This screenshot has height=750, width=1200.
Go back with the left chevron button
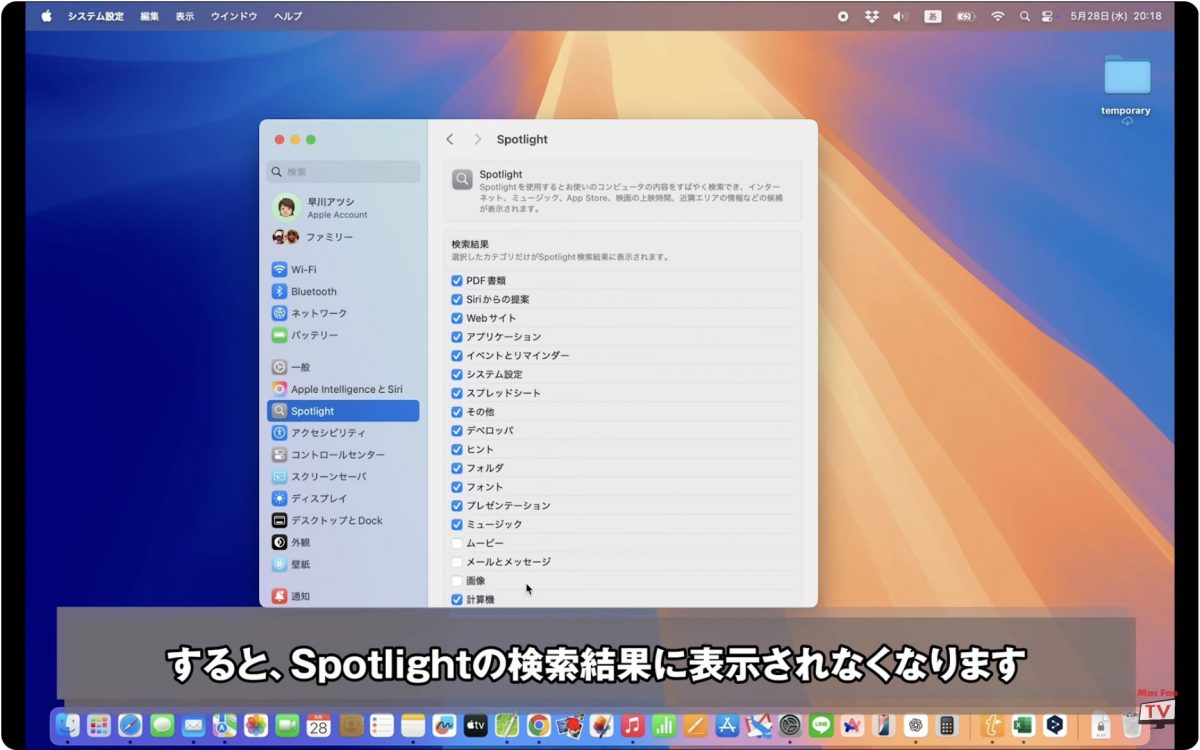click(x=450, y=140)
